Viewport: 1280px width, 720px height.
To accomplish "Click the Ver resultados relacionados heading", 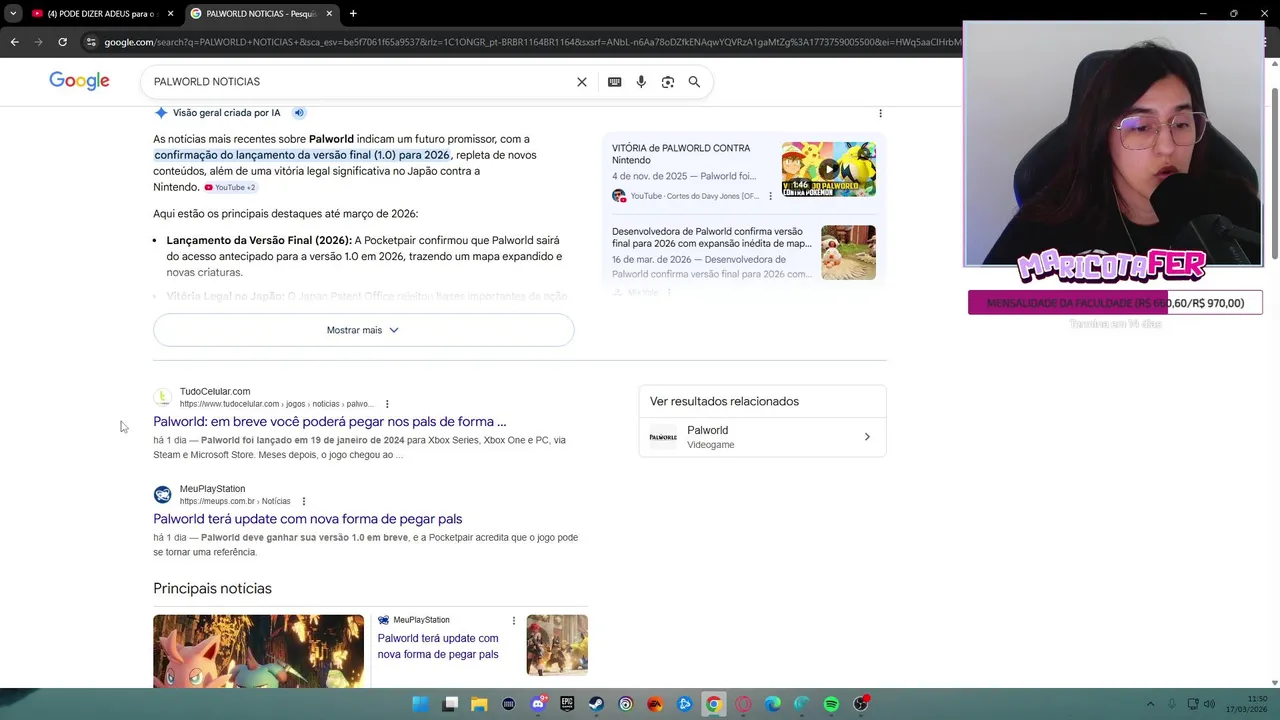I will 724,401.
